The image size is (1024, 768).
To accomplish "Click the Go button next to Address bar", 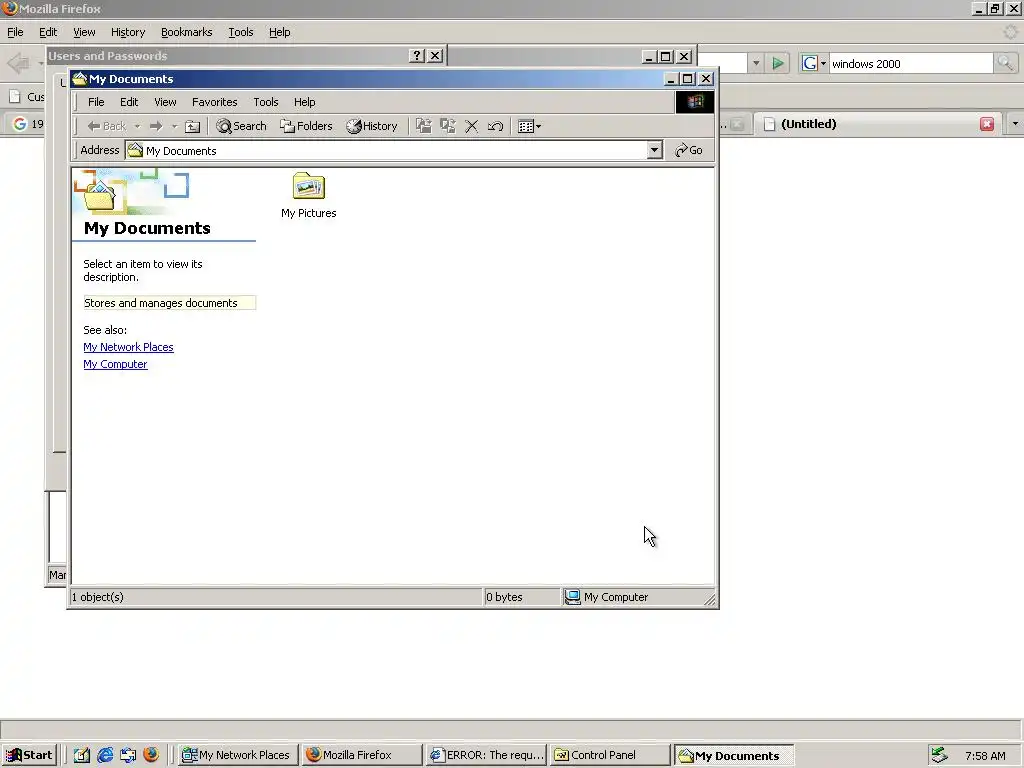I will [x=689, y=150].
